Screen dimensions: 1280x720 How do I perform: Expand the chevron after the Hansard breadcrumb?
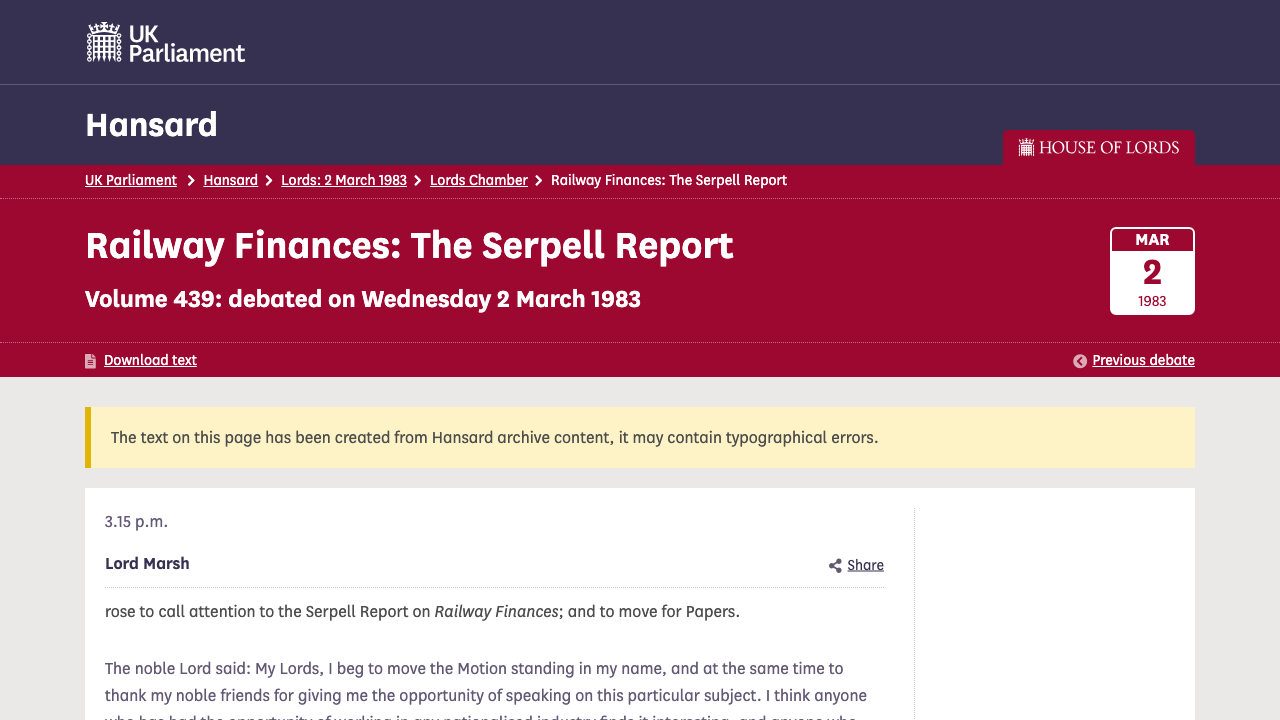point(268,180)
